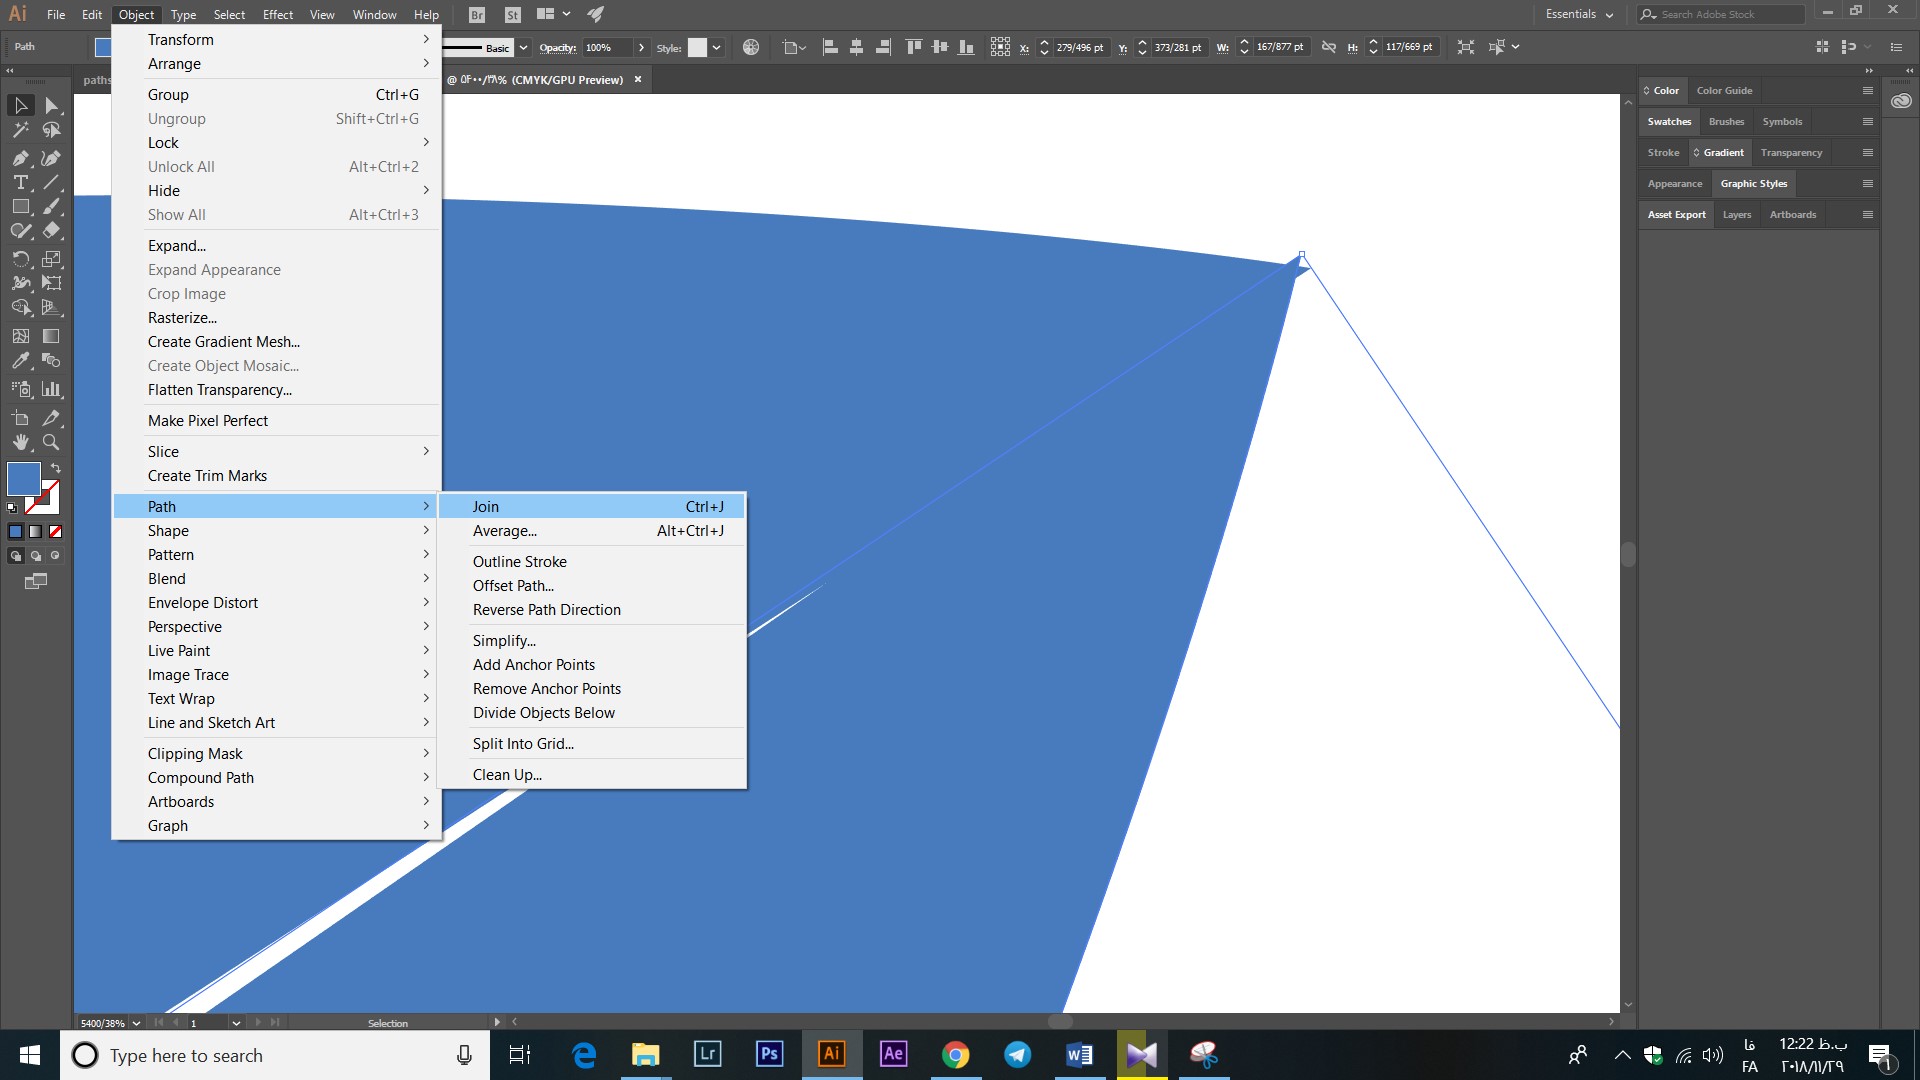Select the Pen tool
Image resolution: width=1920 pixels, height=1080 pixels.
coord(20,158)
